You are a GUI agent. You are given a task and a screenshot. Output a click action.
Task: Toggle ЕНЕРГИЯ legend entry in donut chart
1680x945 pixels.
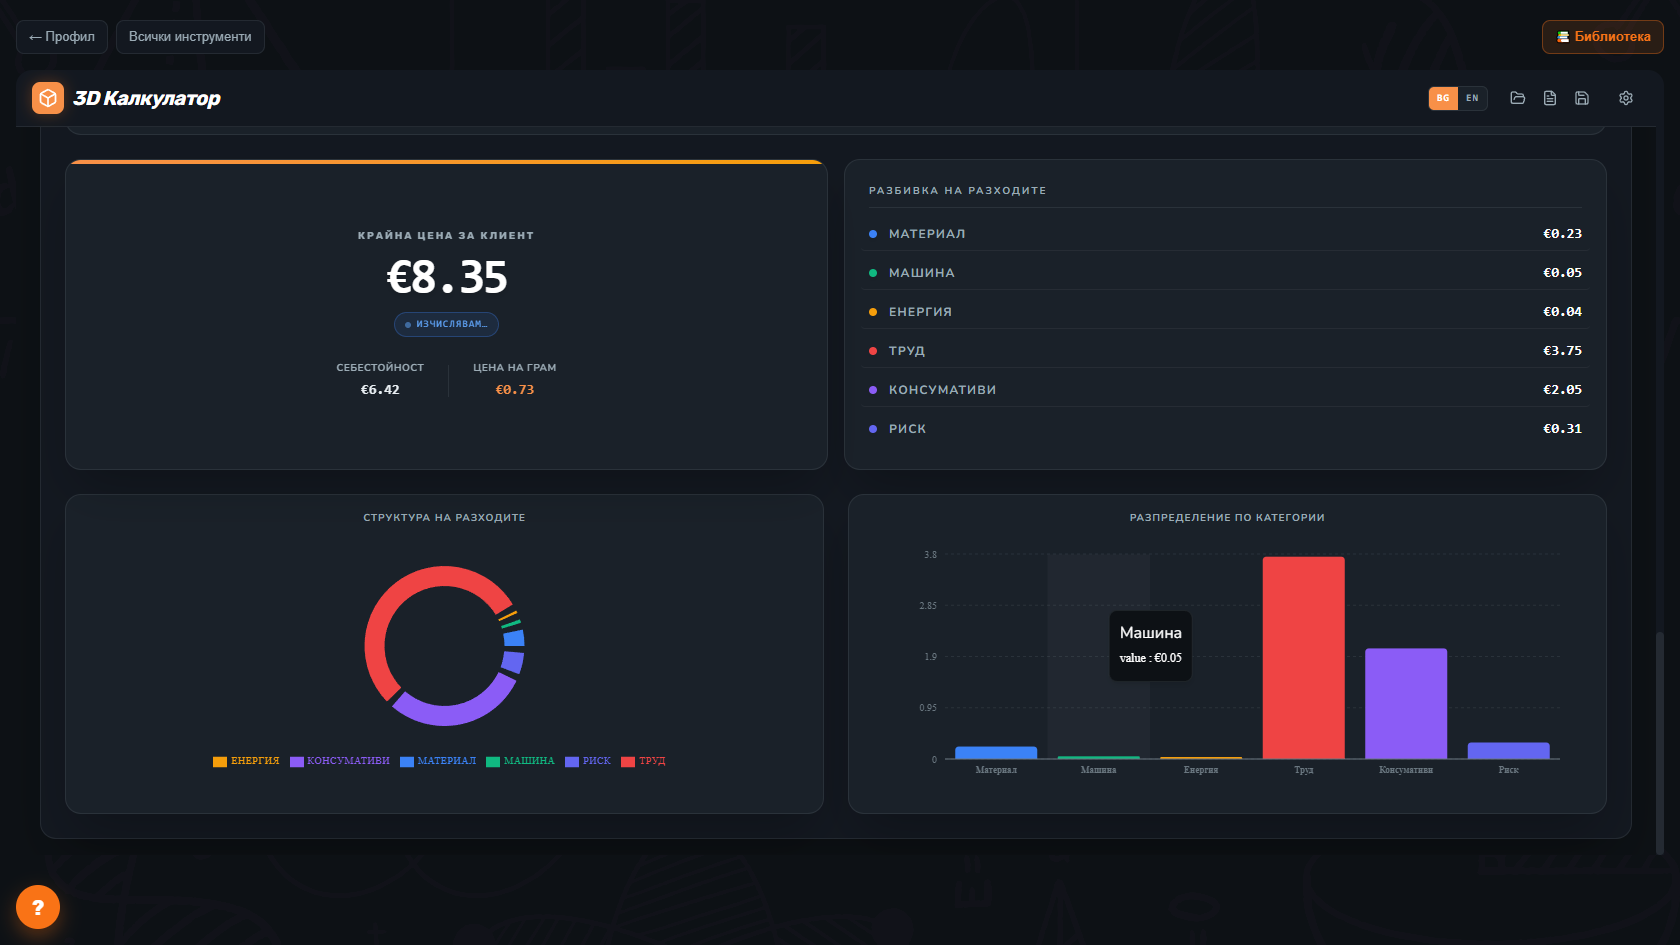click(246, 761)
